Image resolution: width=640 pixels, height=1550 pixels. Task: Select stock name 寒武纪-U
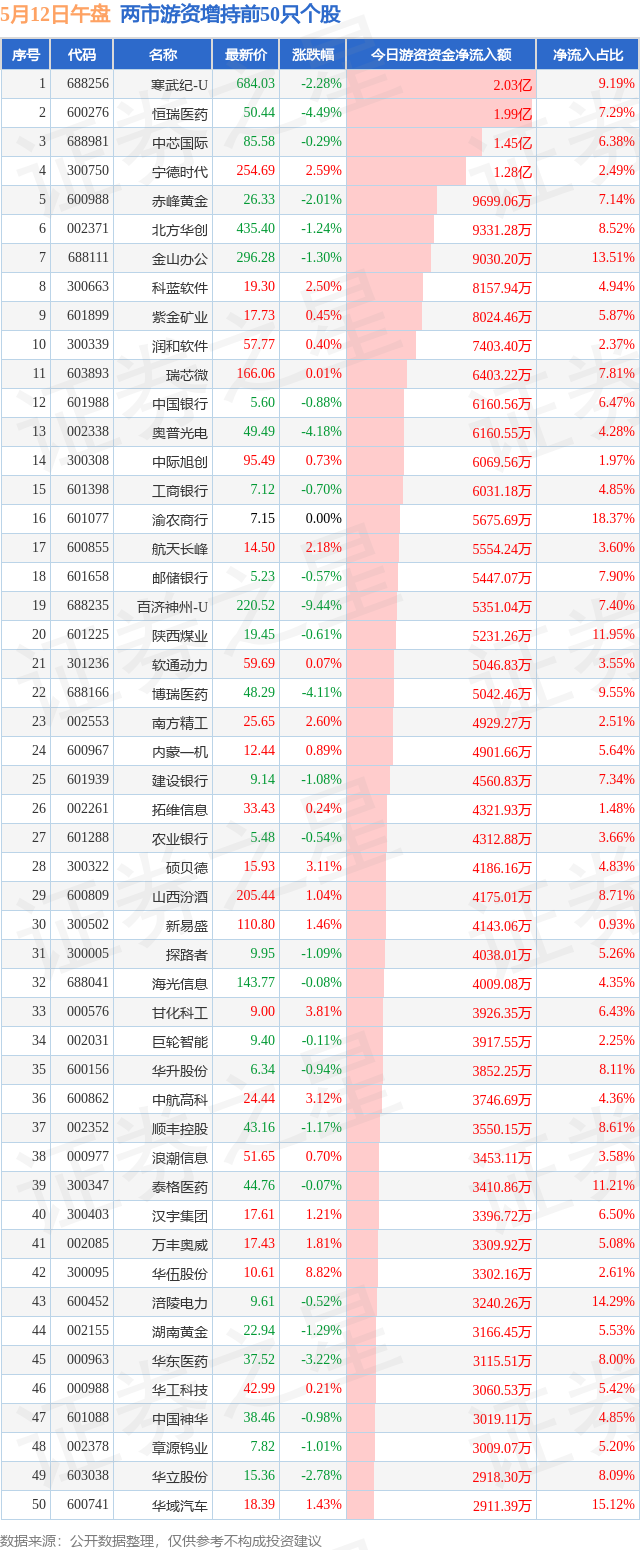[180, 84]
